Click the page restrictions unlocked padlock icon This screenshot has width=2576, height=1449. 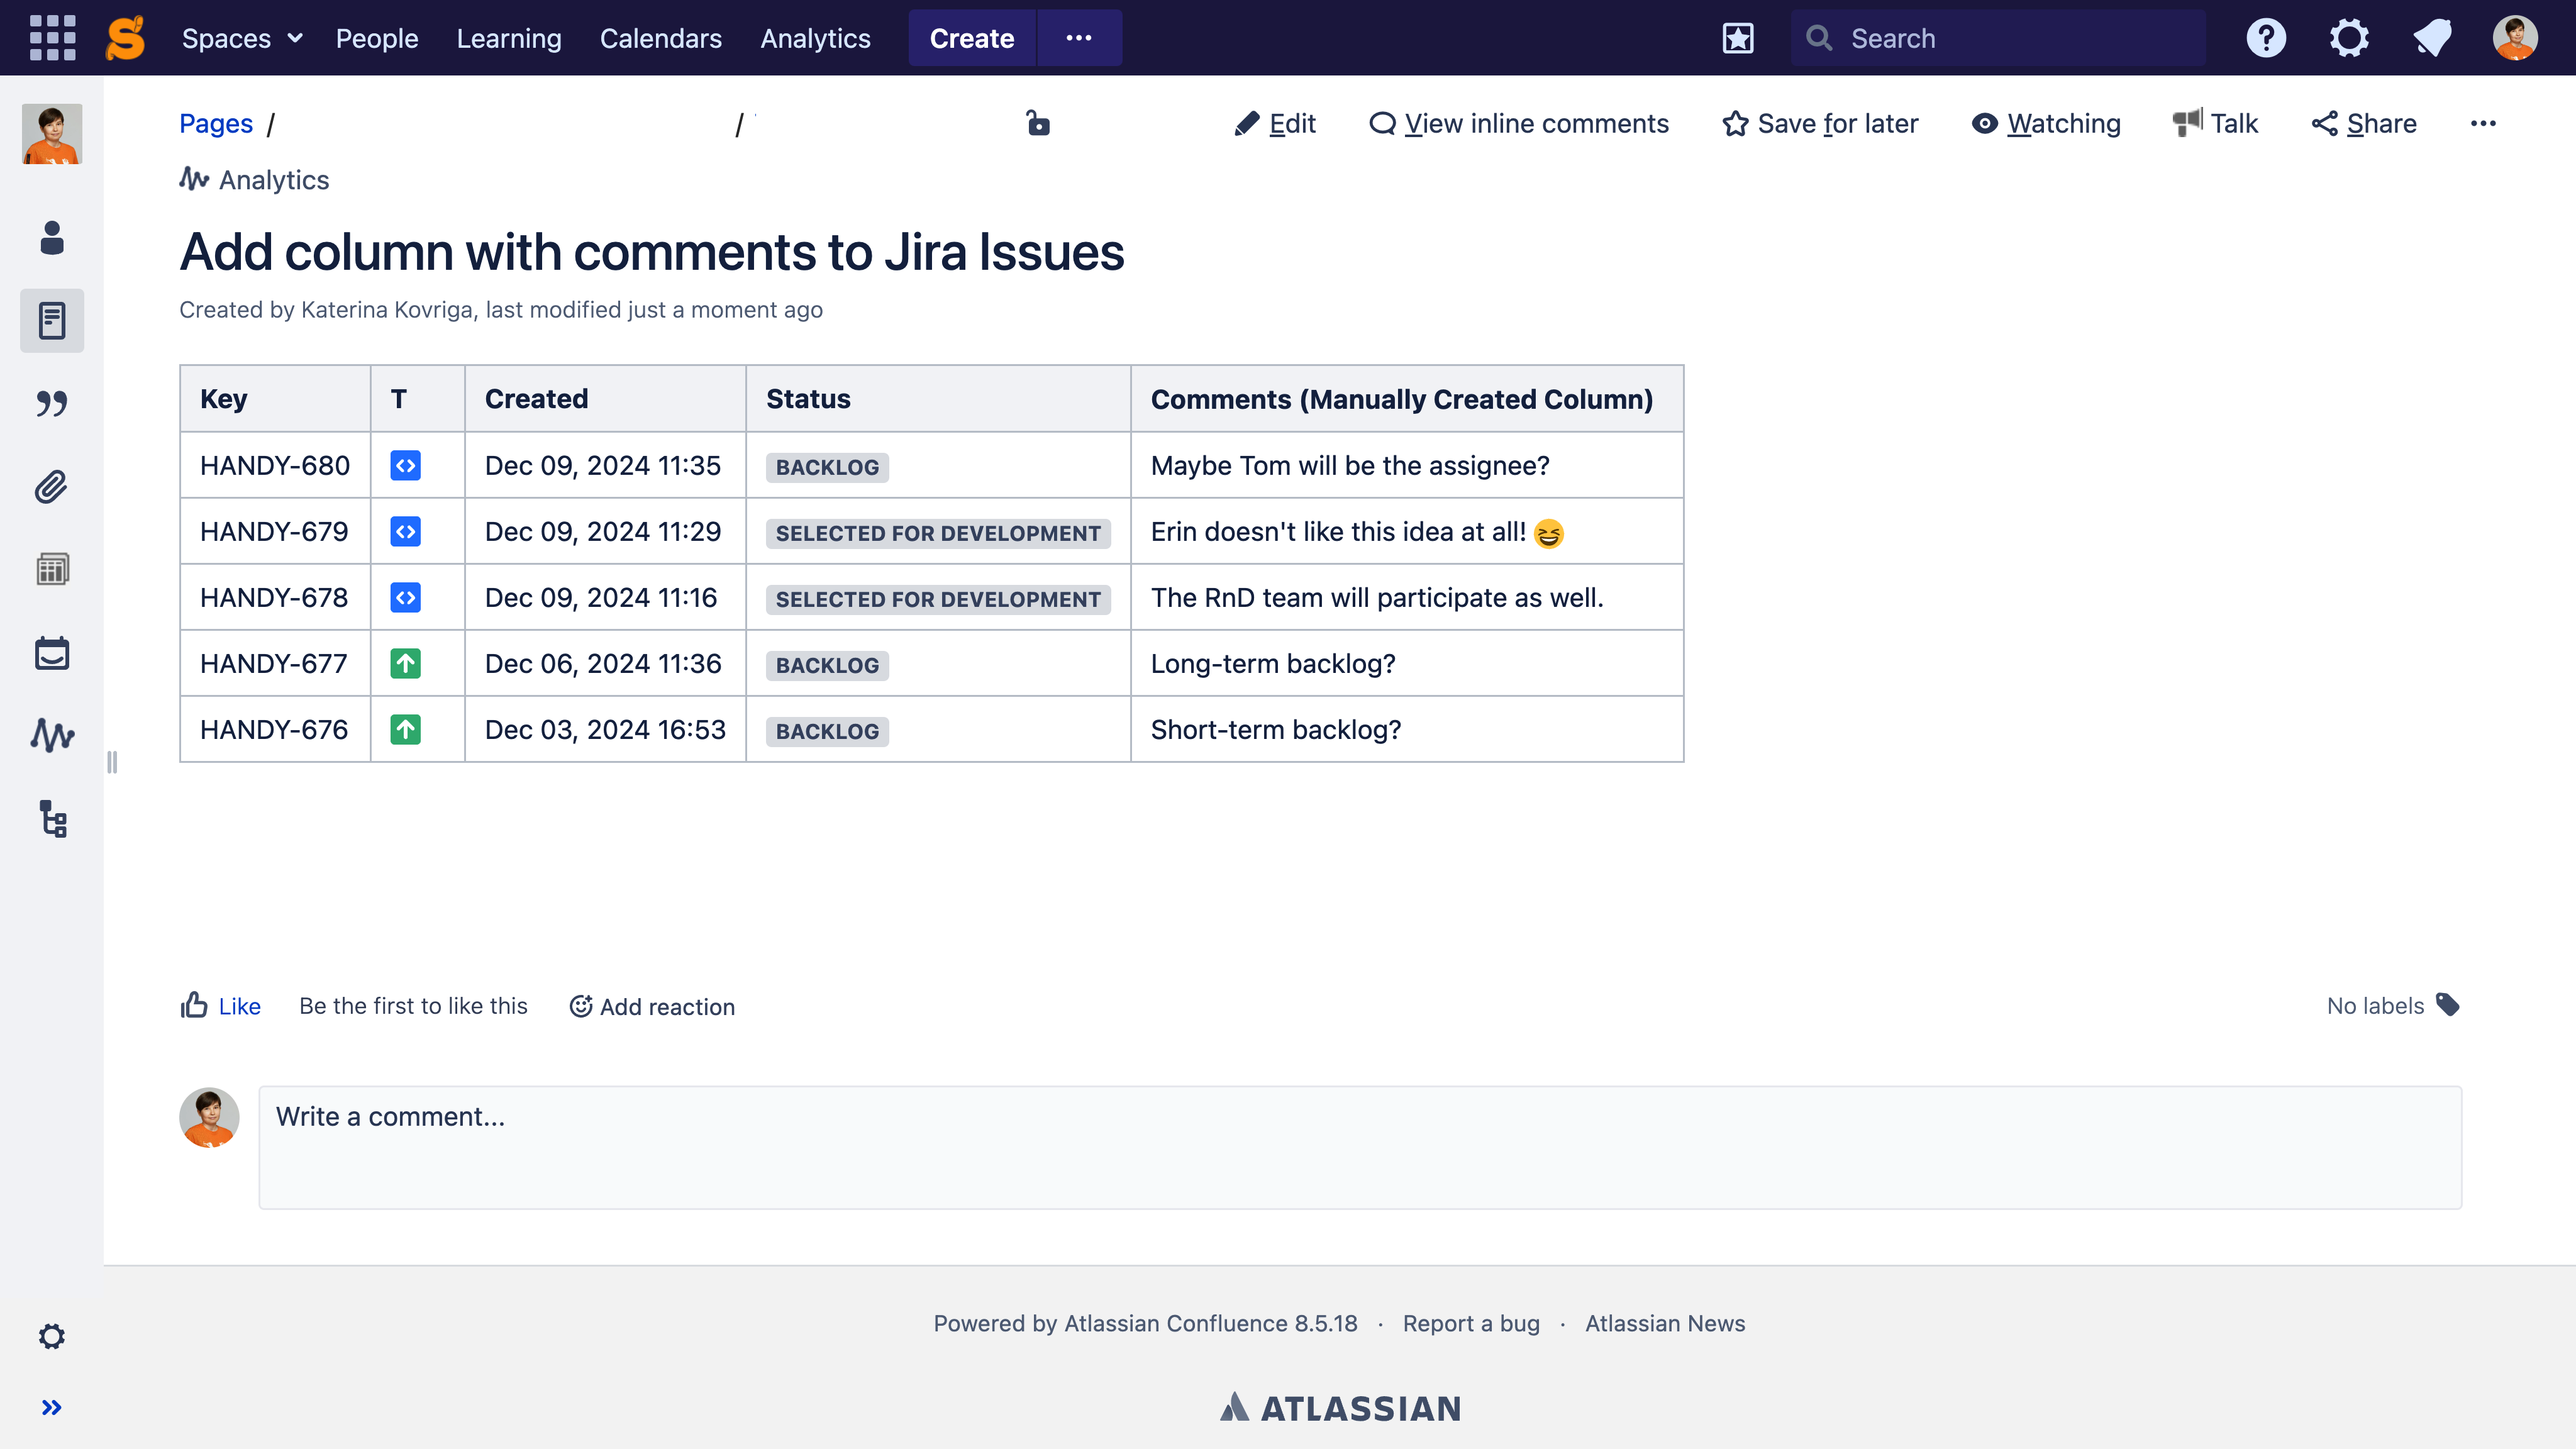pos(1038,123)
